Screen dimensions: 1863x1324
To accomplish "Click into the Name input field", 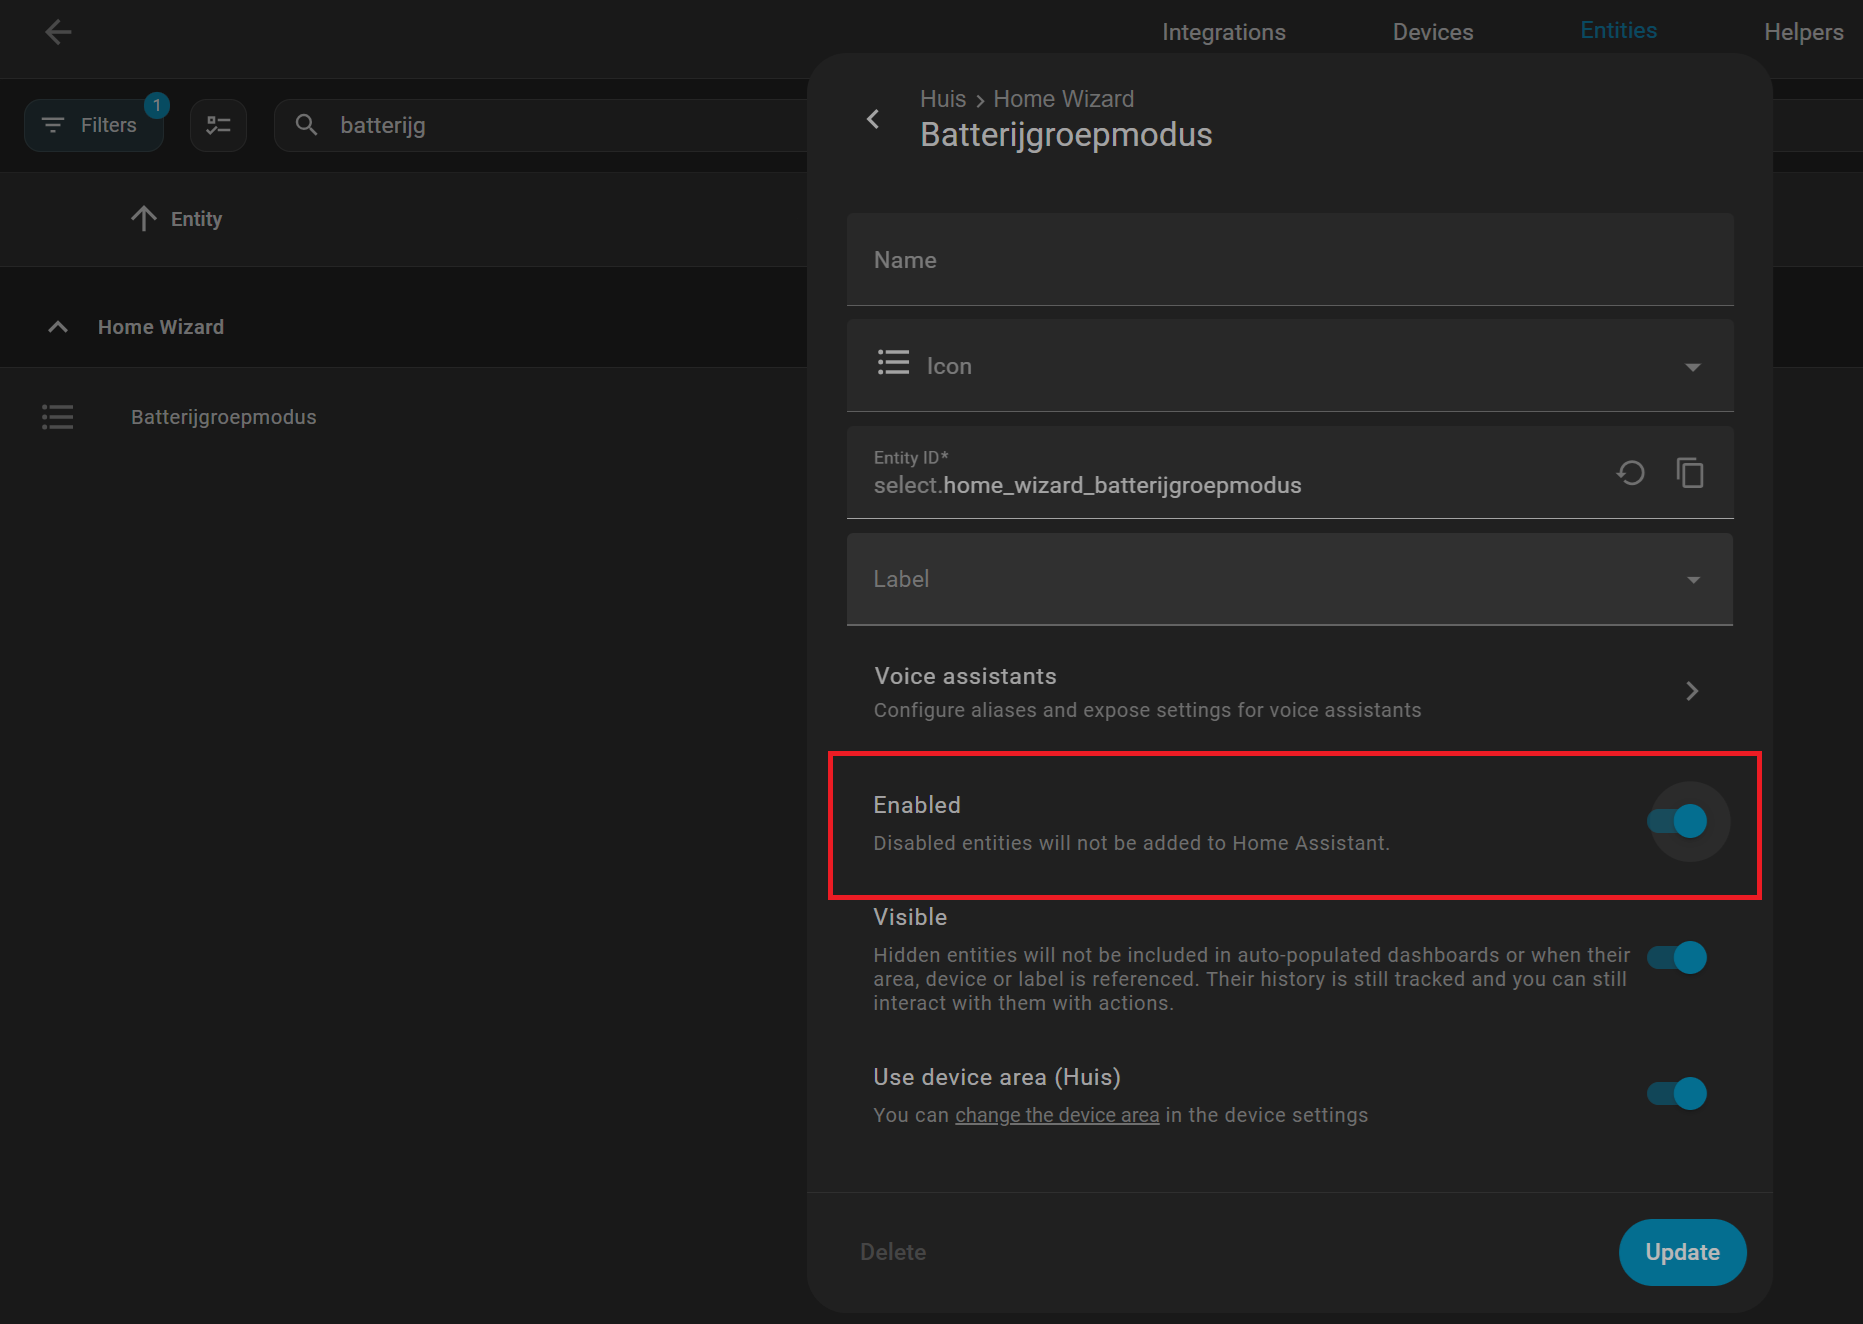I will [1289, 260].
